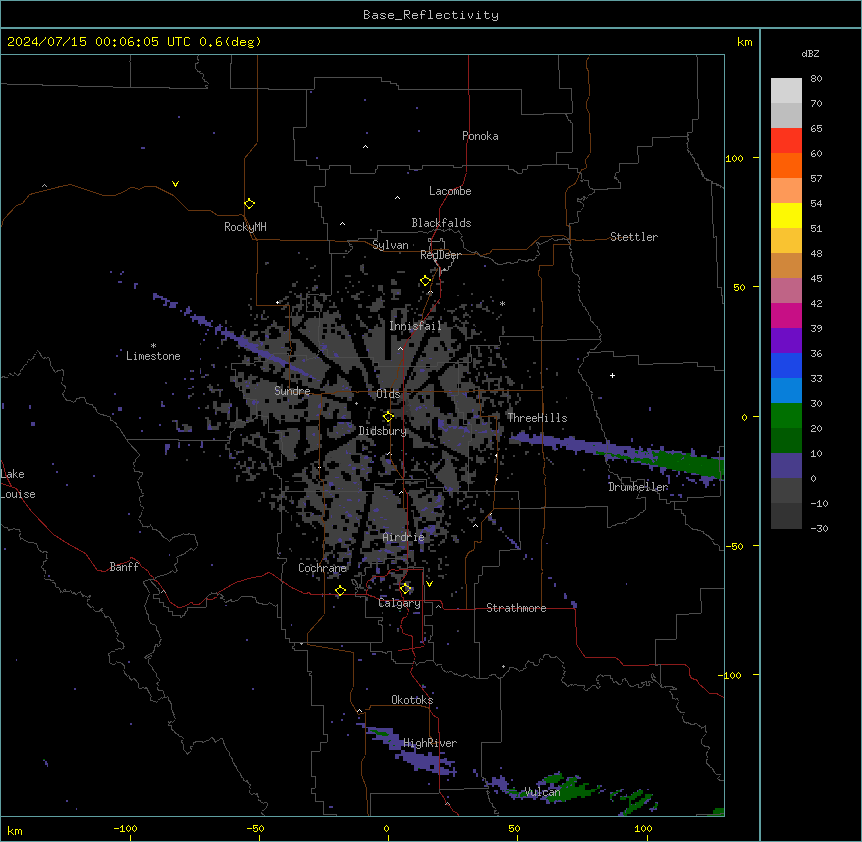Click the dBZ legend heading
This screenshot has height=842, width=862.
[x=810, y=53]
